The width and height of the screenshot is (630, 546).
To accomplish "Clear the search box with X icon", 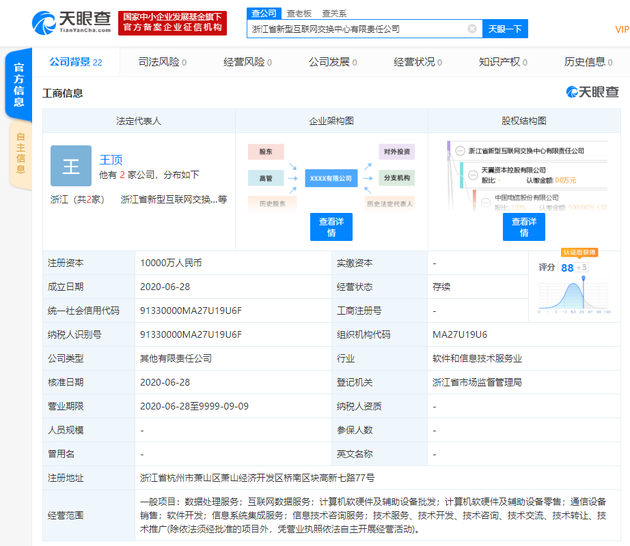I will (472, 29).
